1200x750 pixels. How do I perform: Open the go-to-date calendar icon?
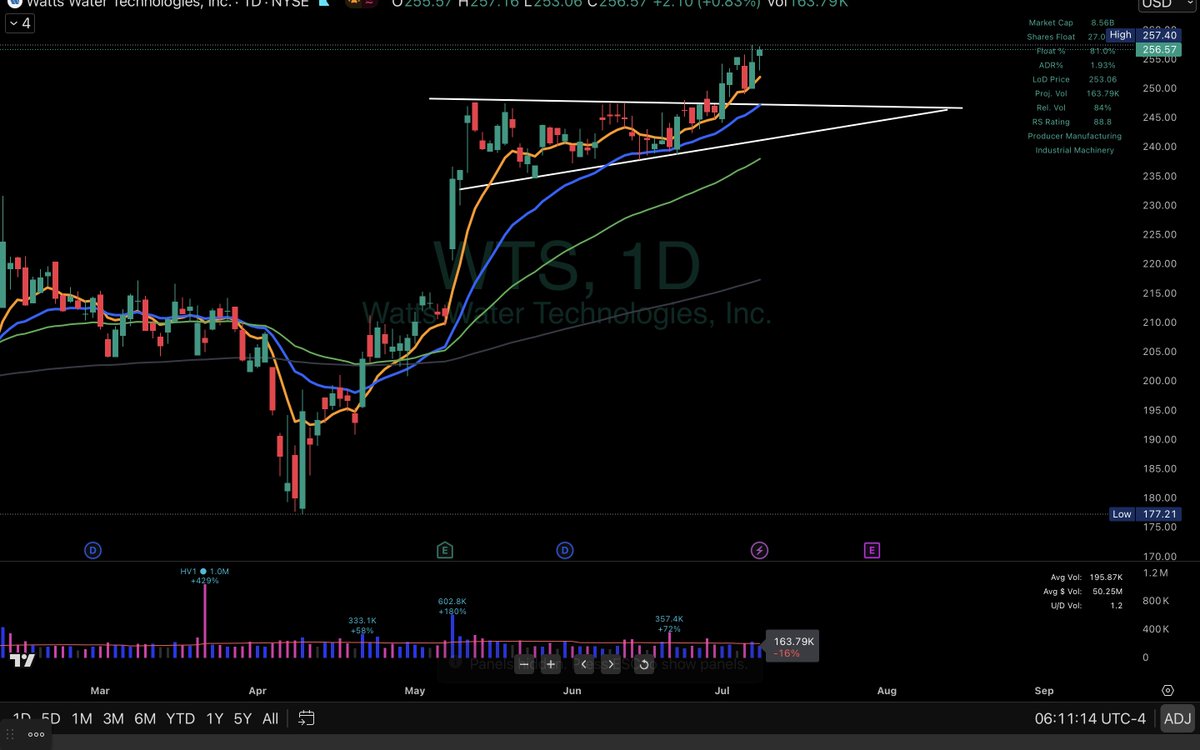pyautogui.click(x=307, y=718)
